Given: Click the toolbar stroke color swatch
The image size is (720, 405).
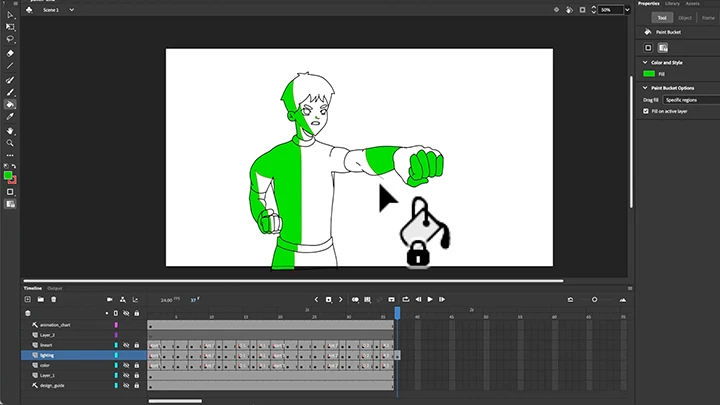Looking at the screenshot, I should (x=13, y=180).
